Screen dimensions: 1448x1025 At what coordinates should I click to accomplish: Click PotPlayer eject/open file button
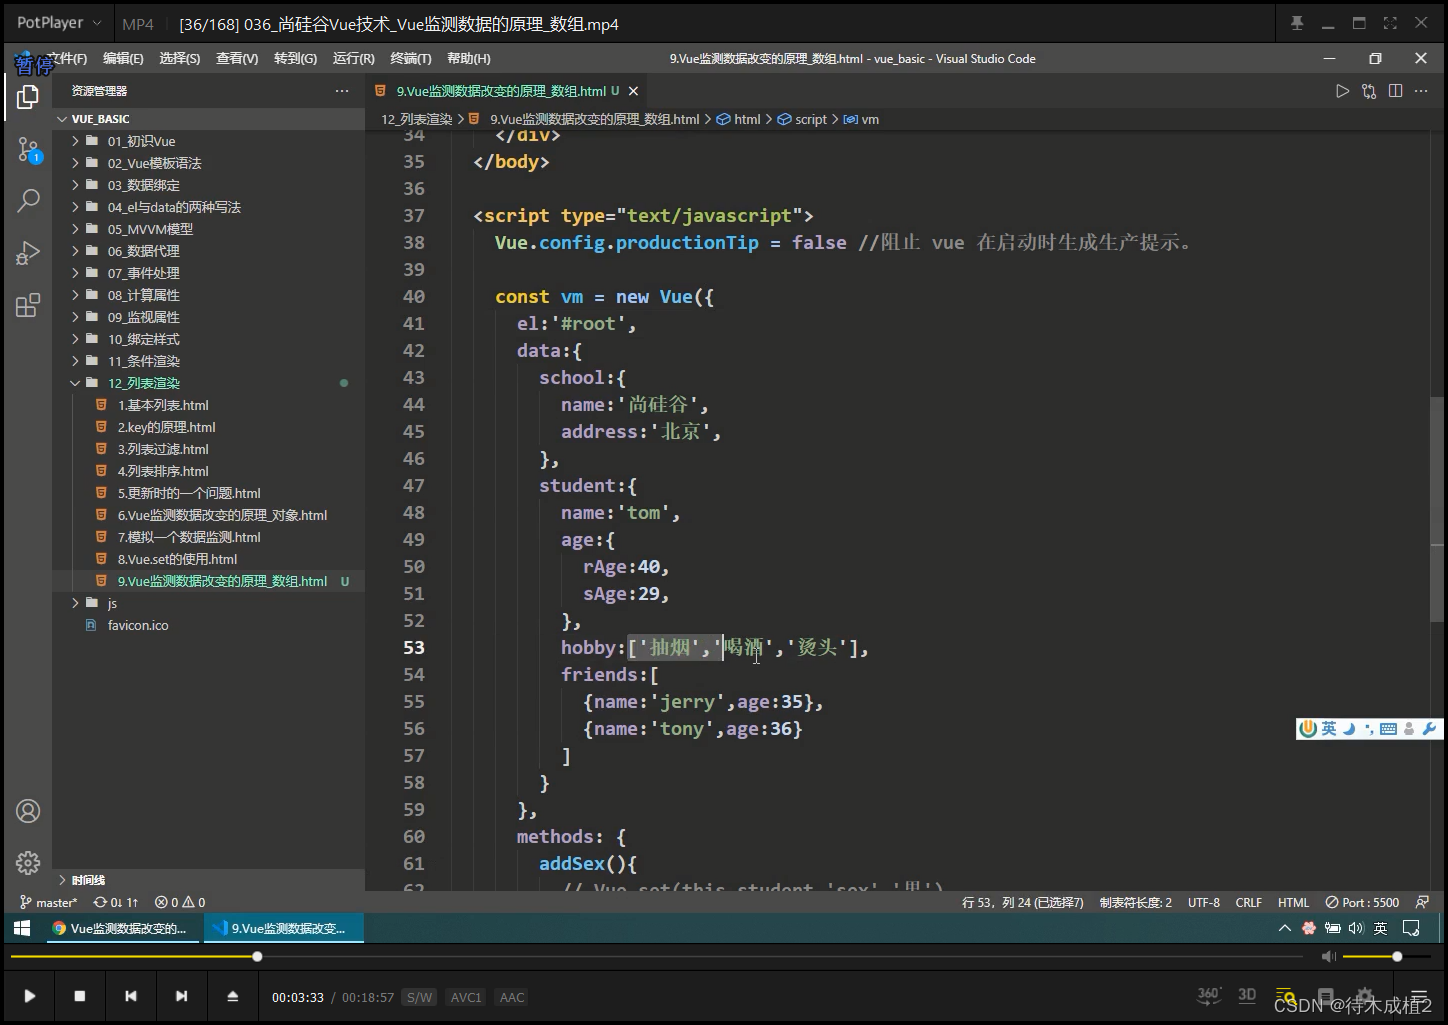[232, 996]
